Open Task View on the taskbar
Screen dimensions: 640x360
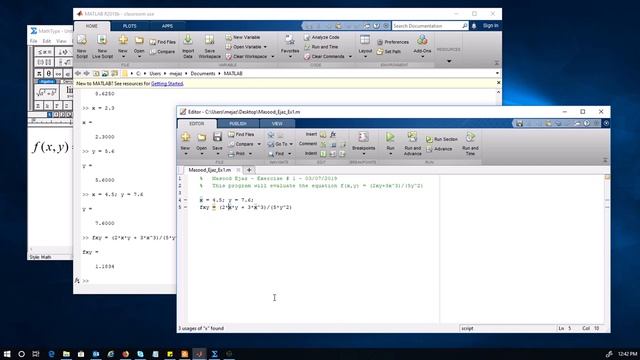pos(36,354)
